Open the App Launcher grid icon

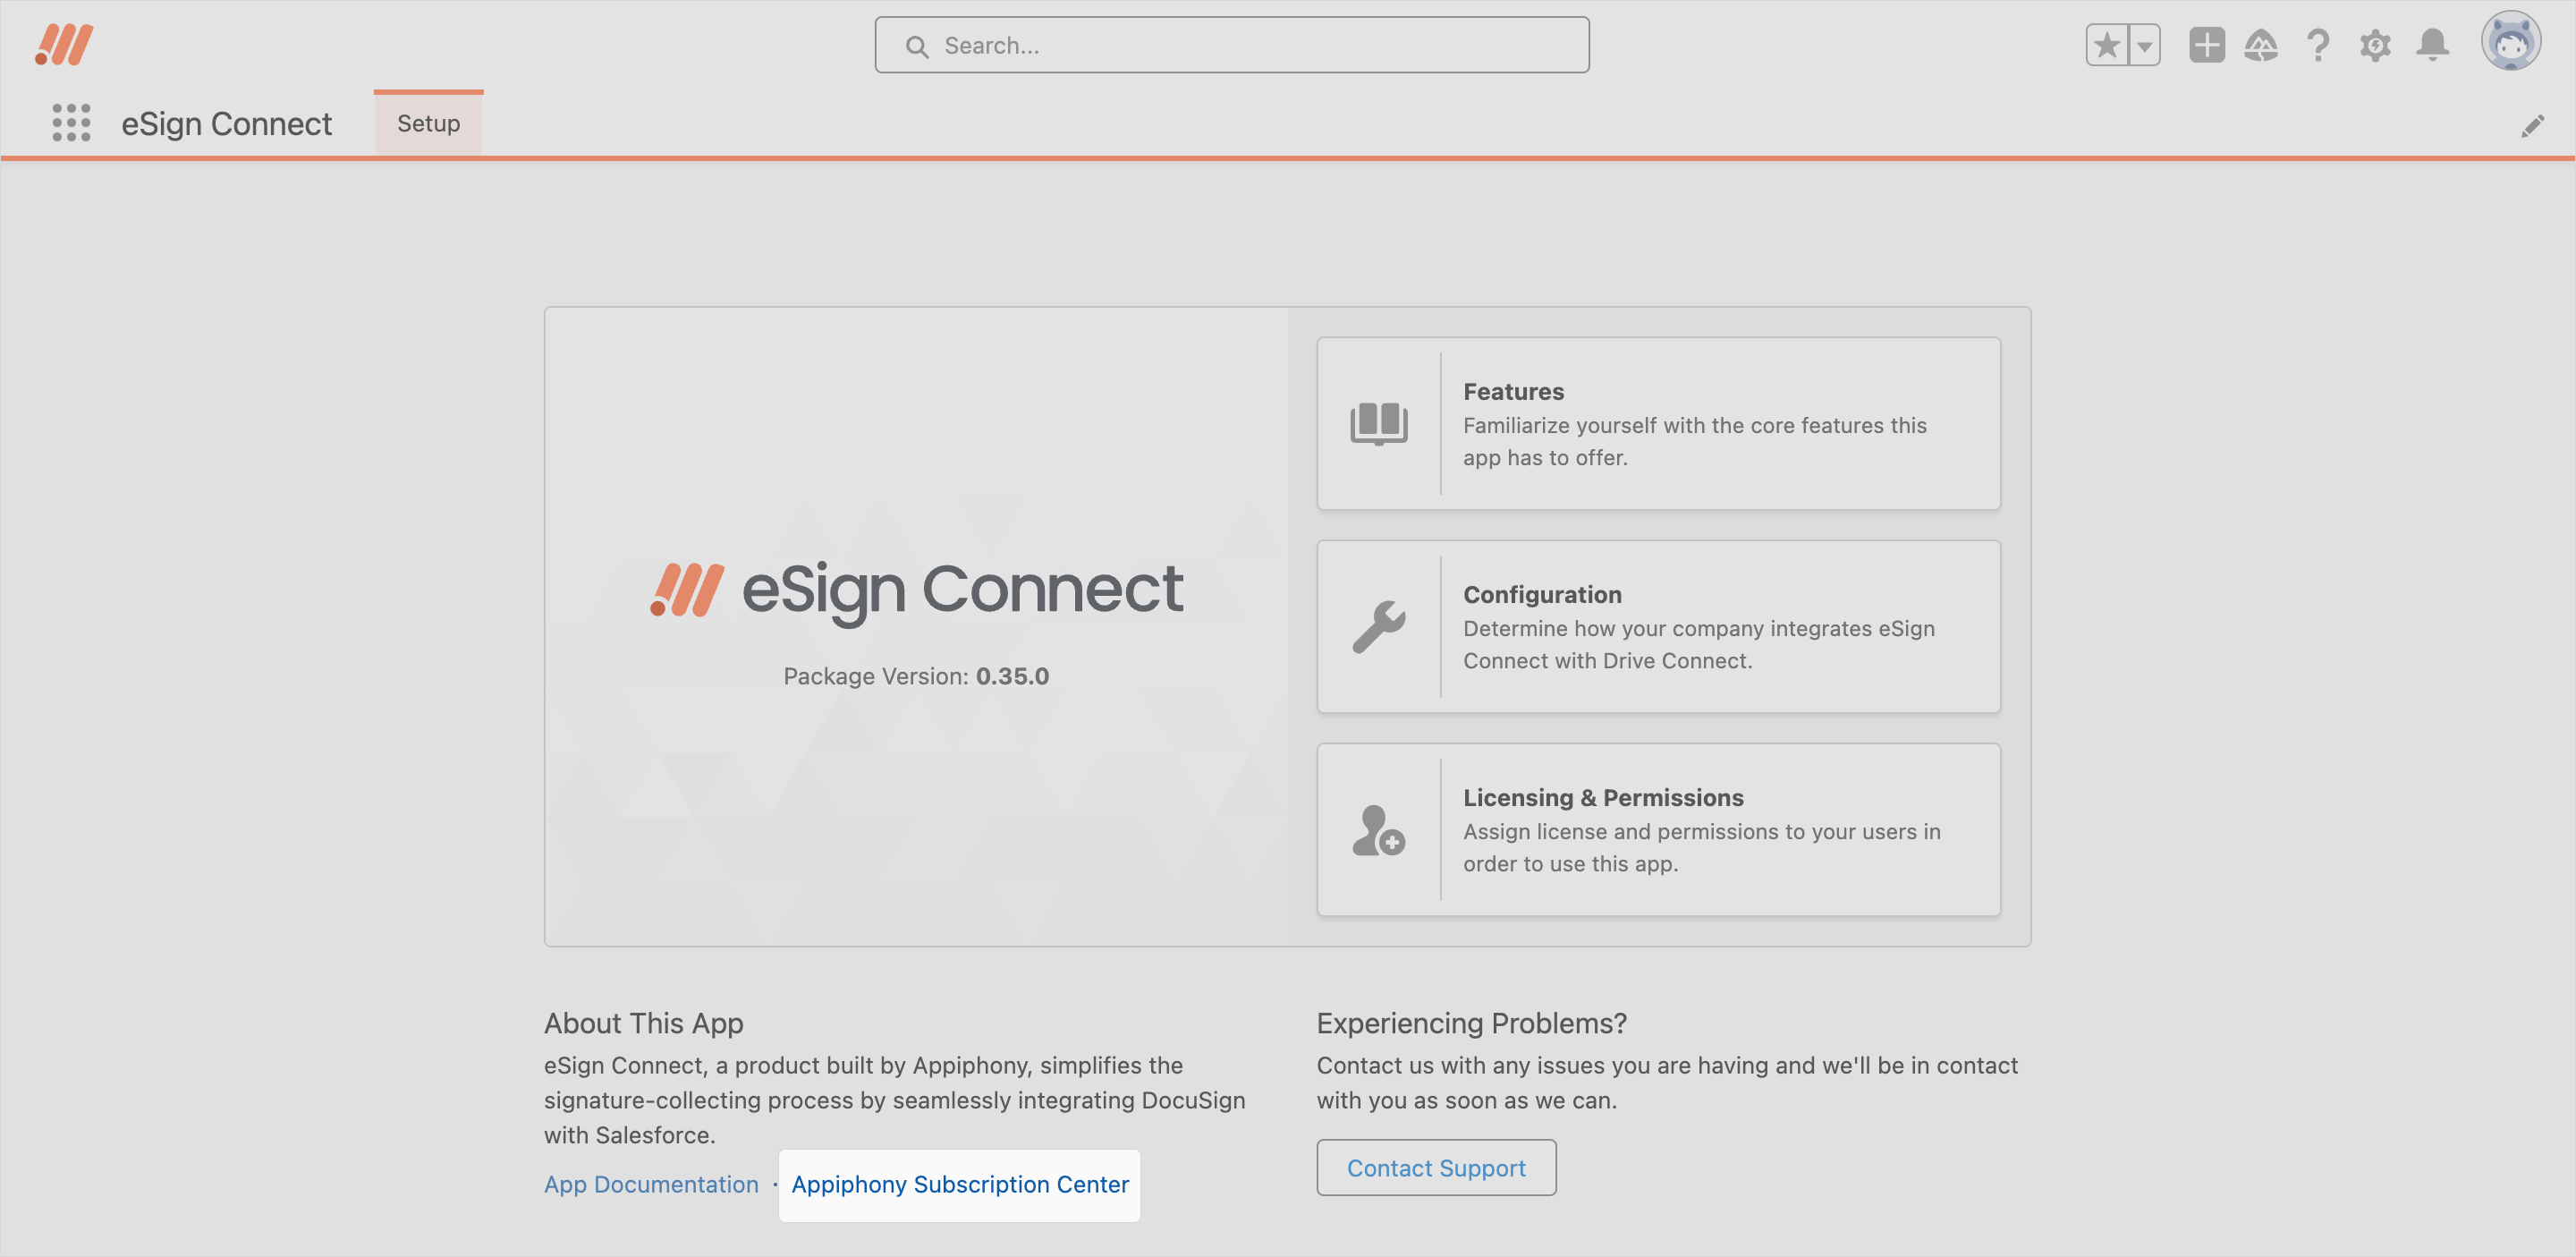pos(71,123)
